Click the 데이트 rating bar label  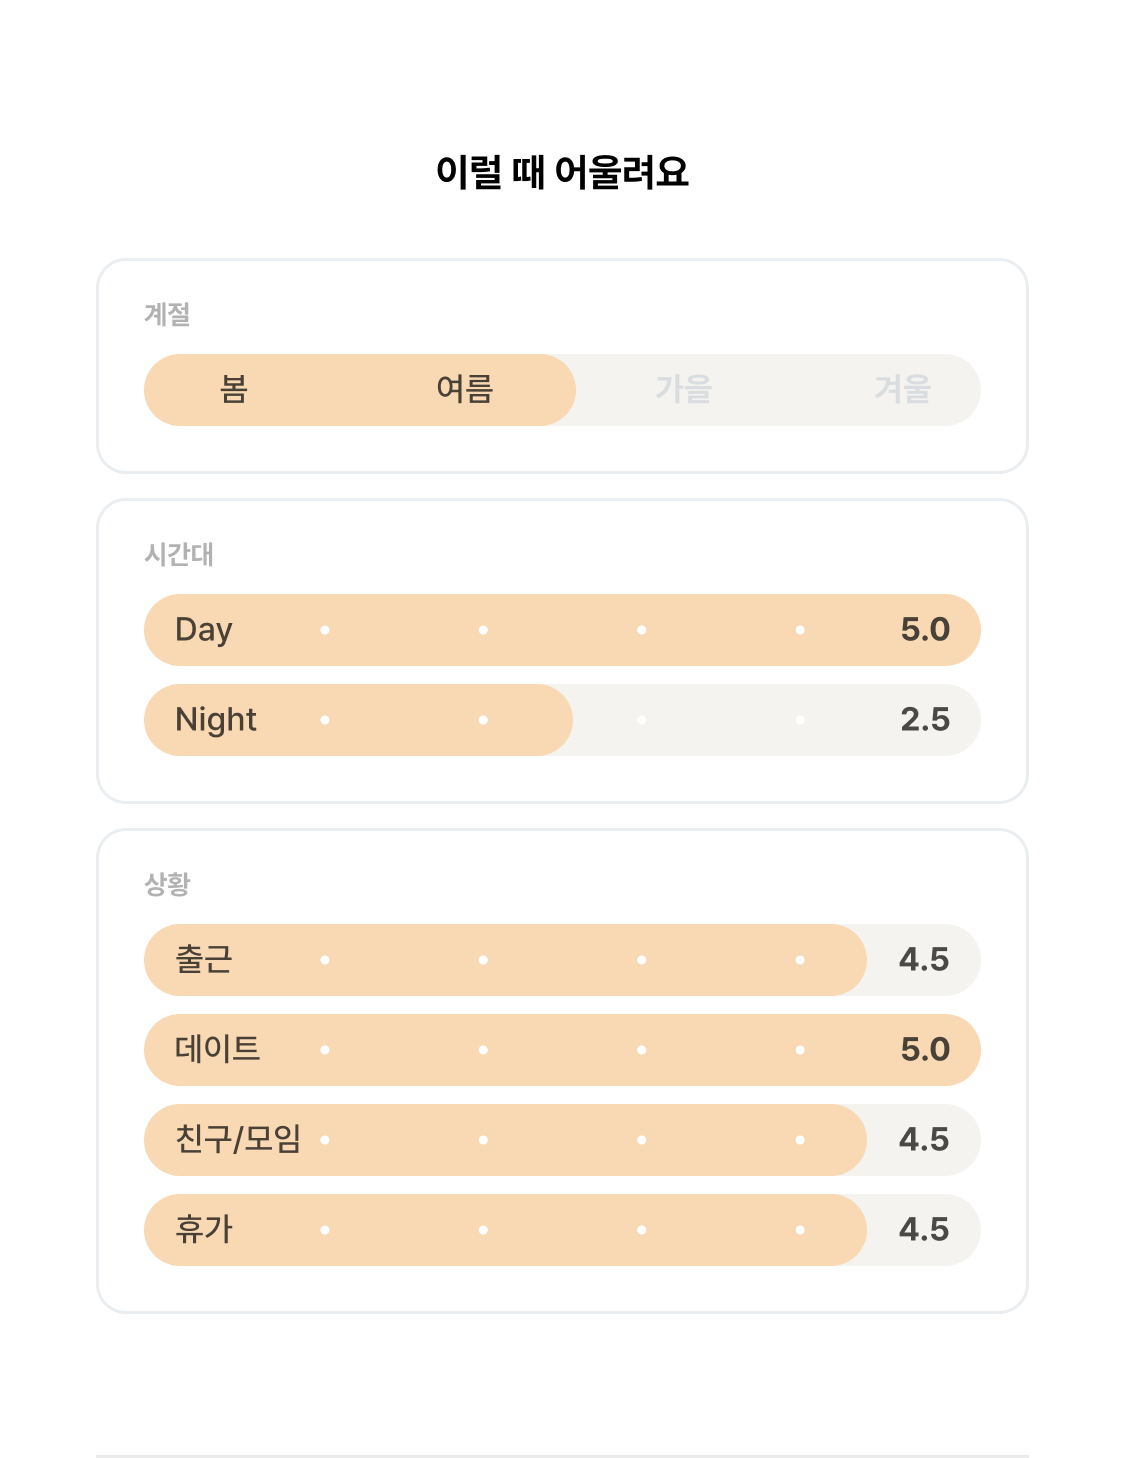pyautogui.click(x=218, y=1050)
